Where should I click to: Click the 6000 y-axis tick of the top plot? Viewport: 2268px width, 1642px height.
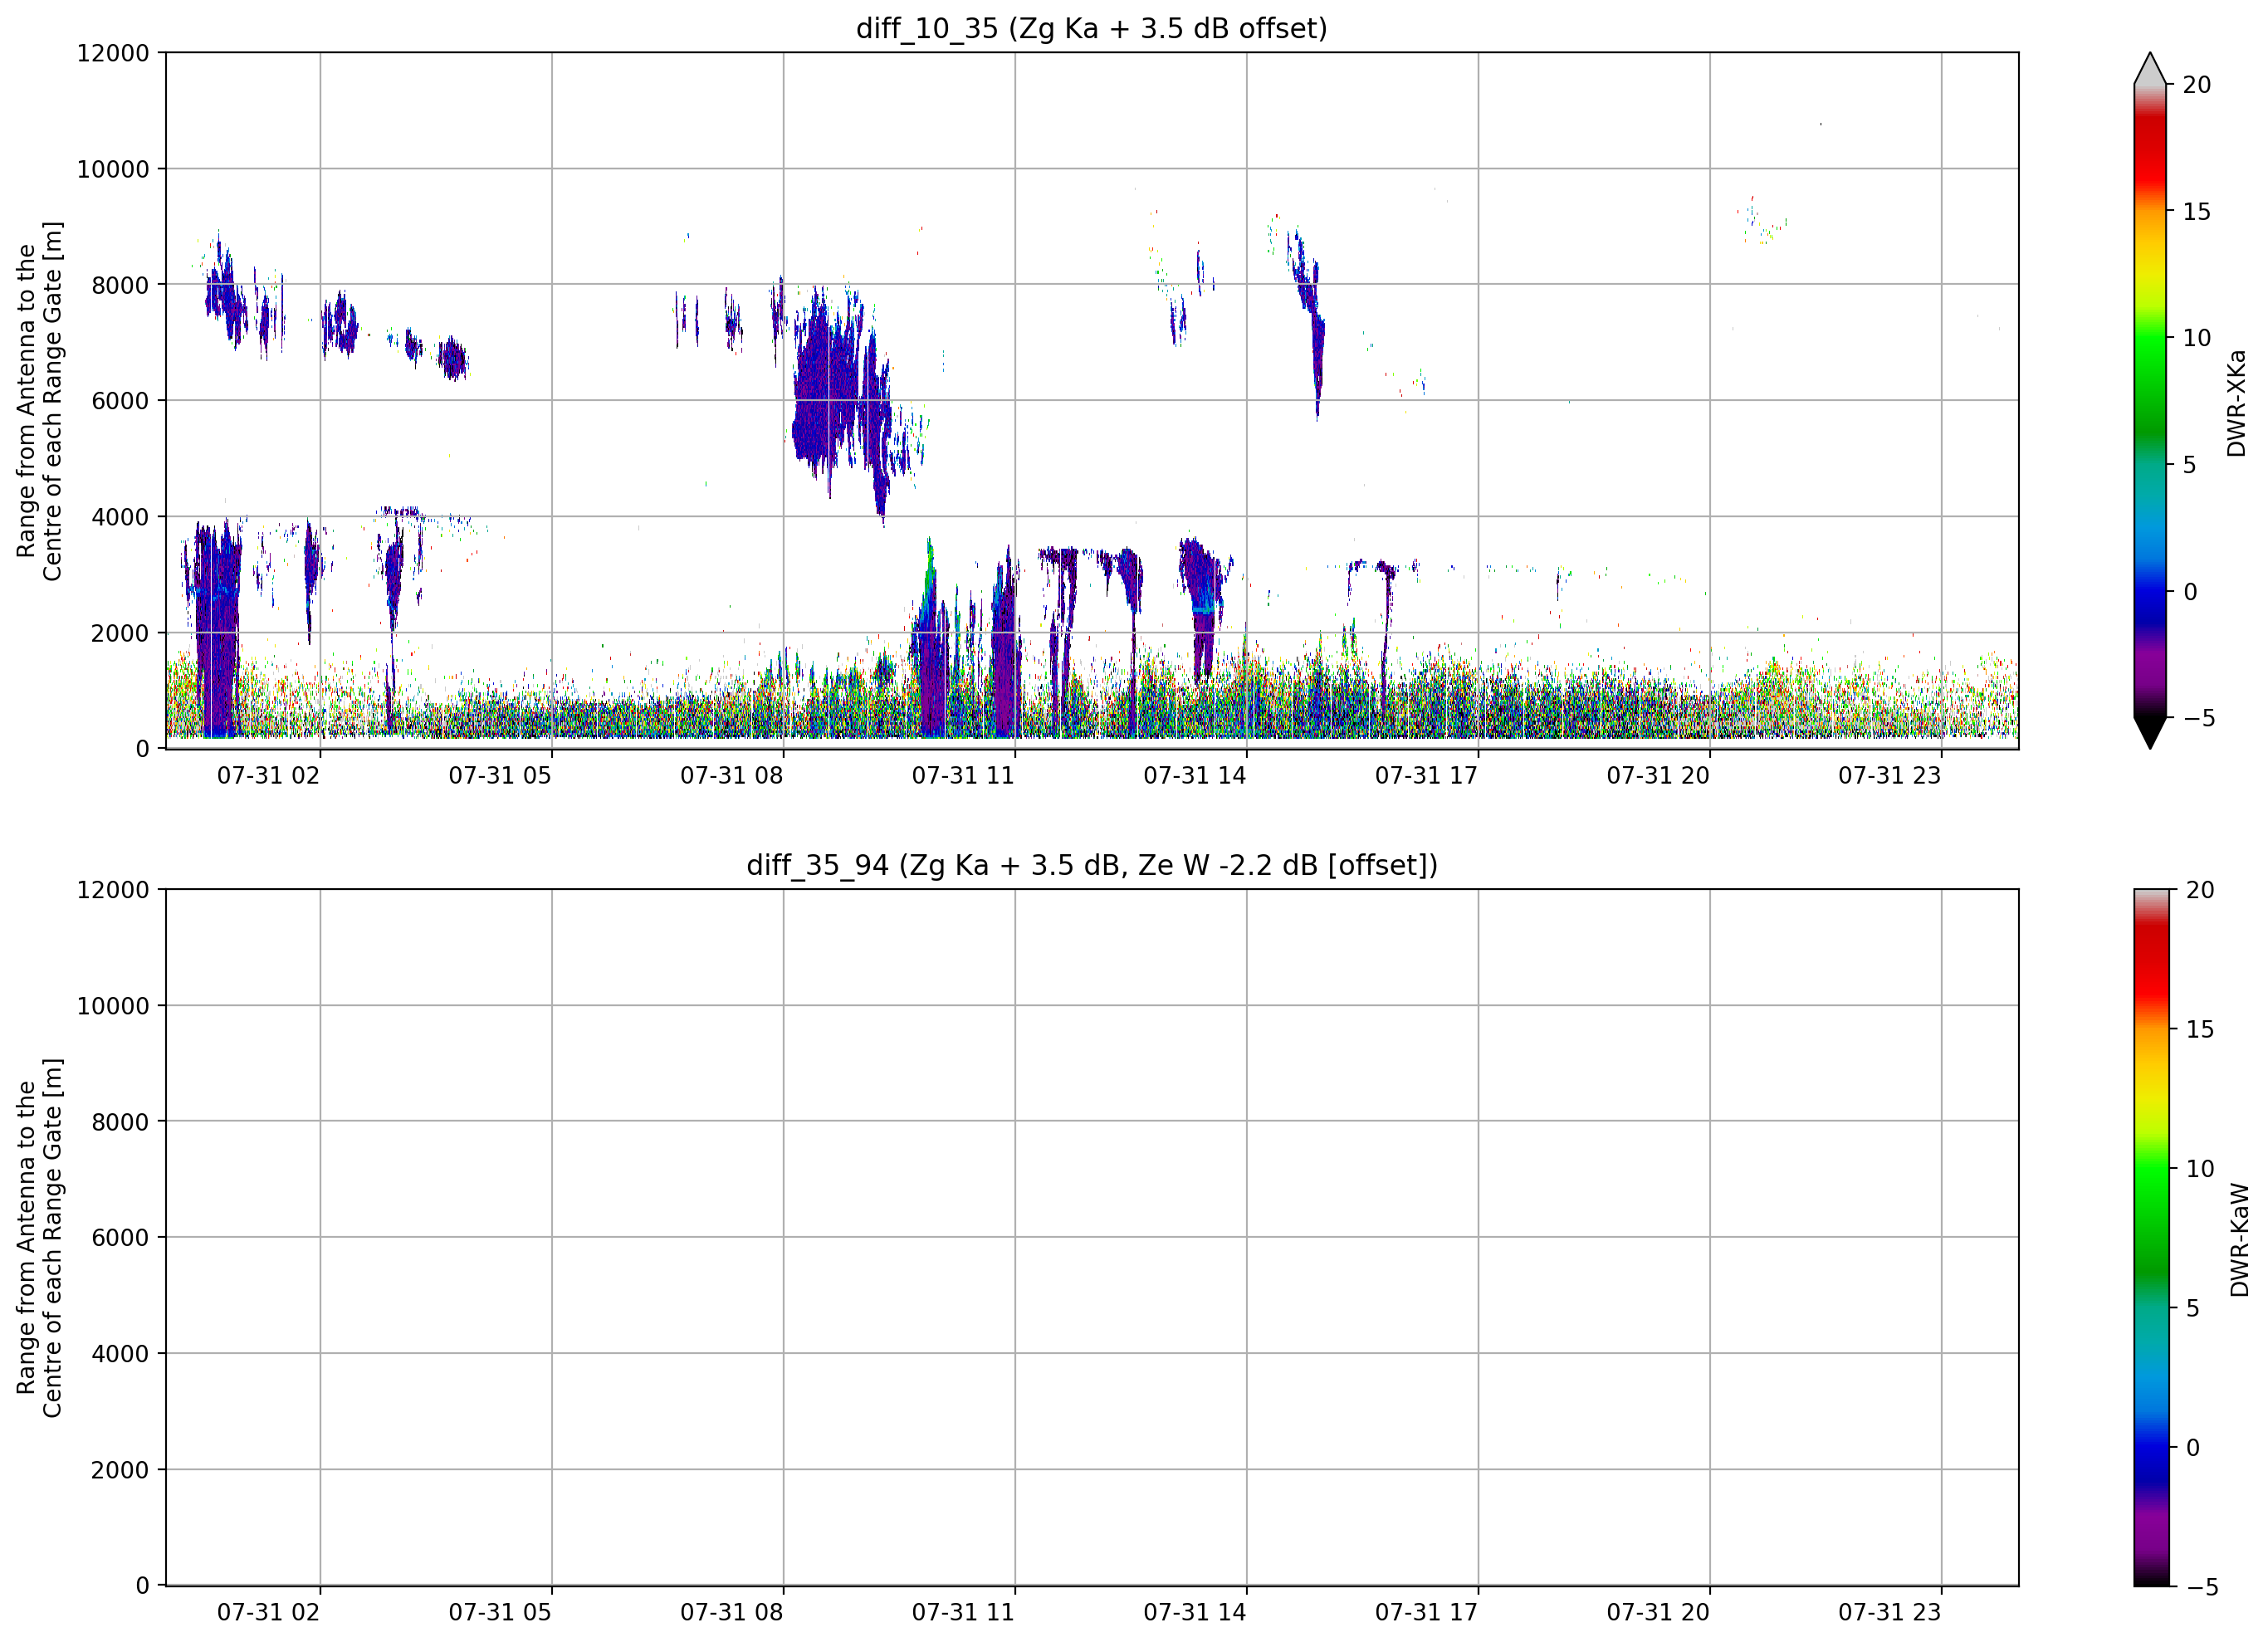120,401
